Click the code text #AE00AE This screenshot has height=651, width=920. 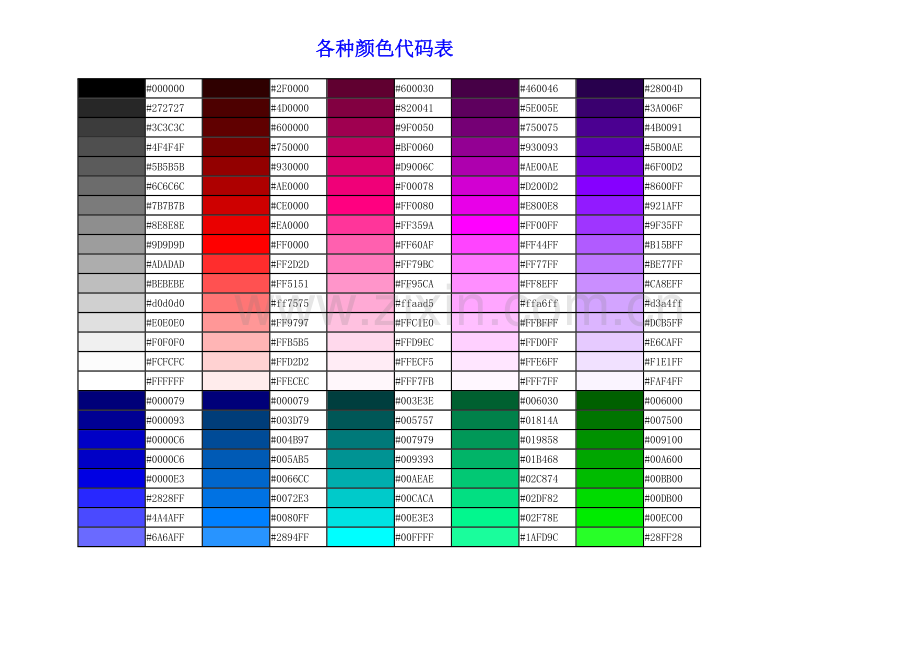[x=539, y=167]
